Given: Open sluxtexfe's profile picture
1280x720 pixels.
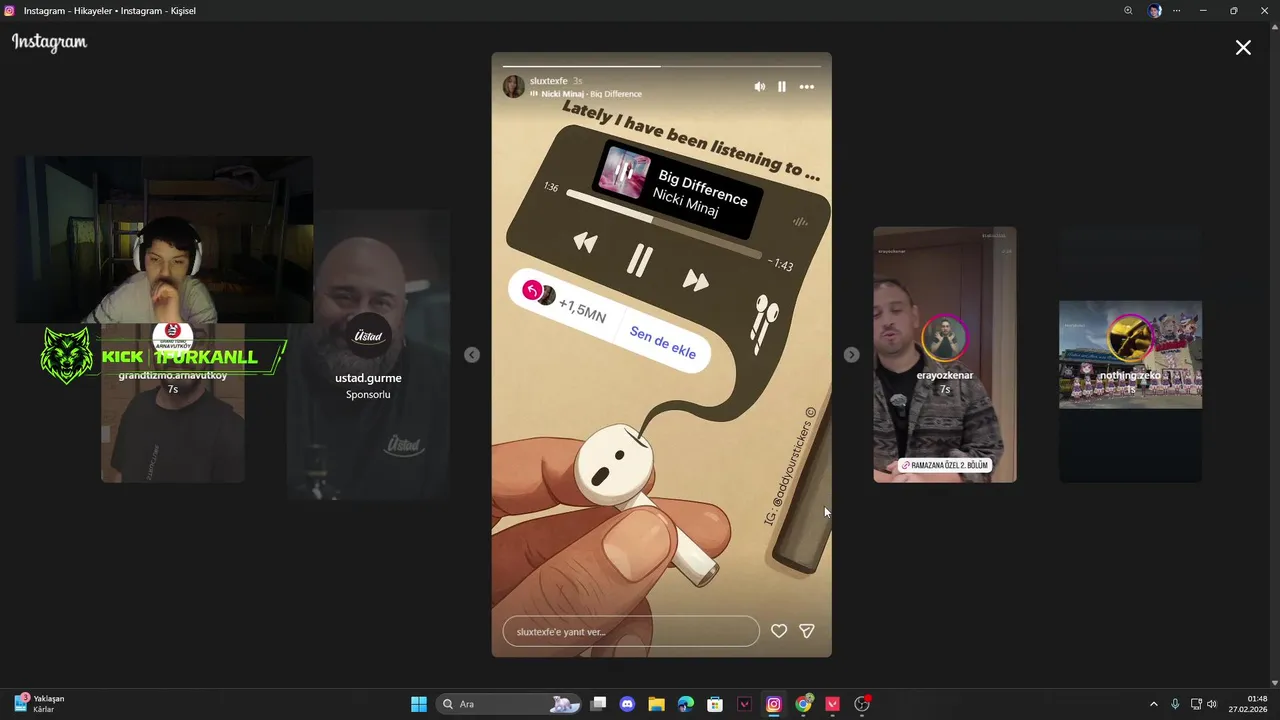Looking at the screenshot, I should point(513,87).
